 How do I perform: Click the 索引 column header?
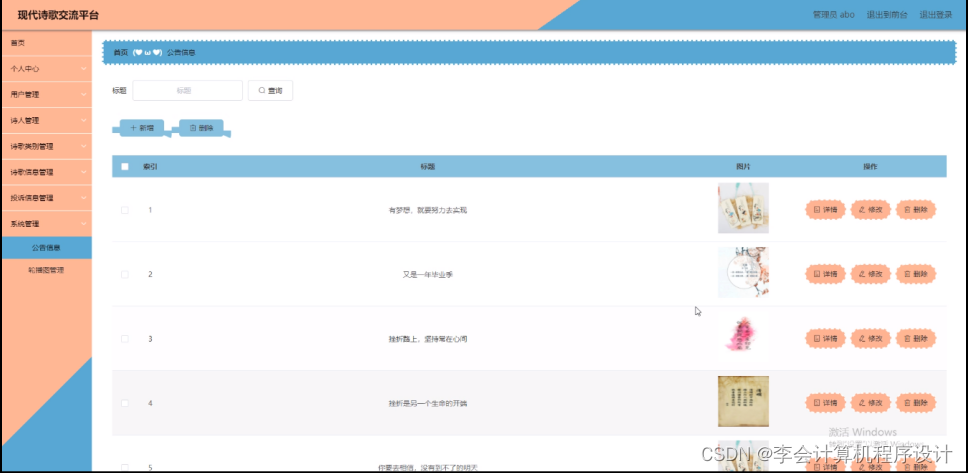click(150, 167)
